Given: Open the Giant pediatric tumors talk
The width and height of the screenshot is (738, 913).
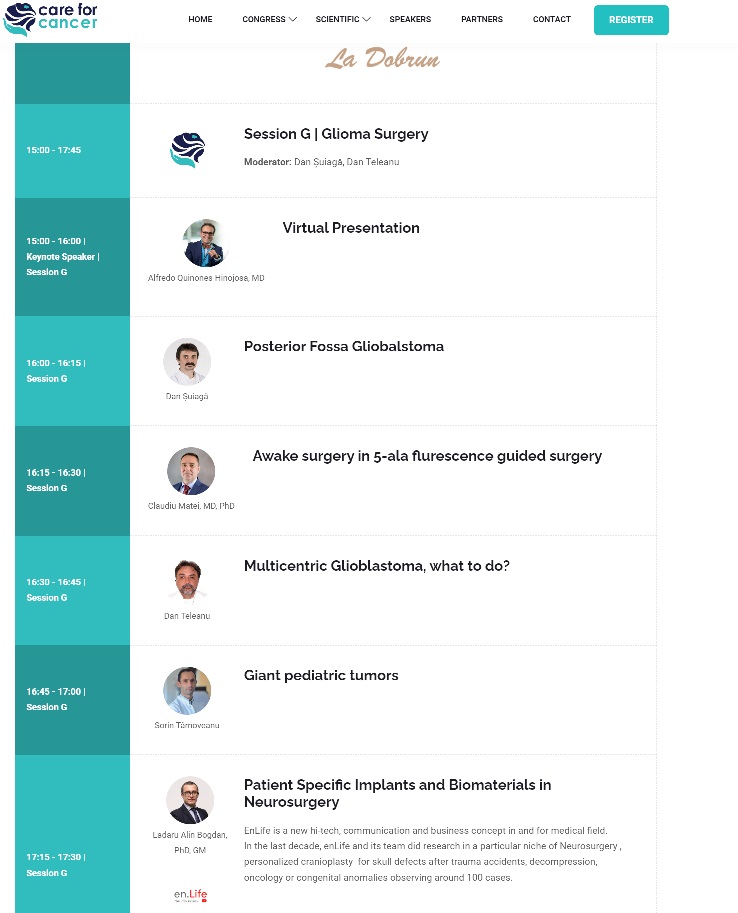Looking at the screenshot, I should pos(321,675).
